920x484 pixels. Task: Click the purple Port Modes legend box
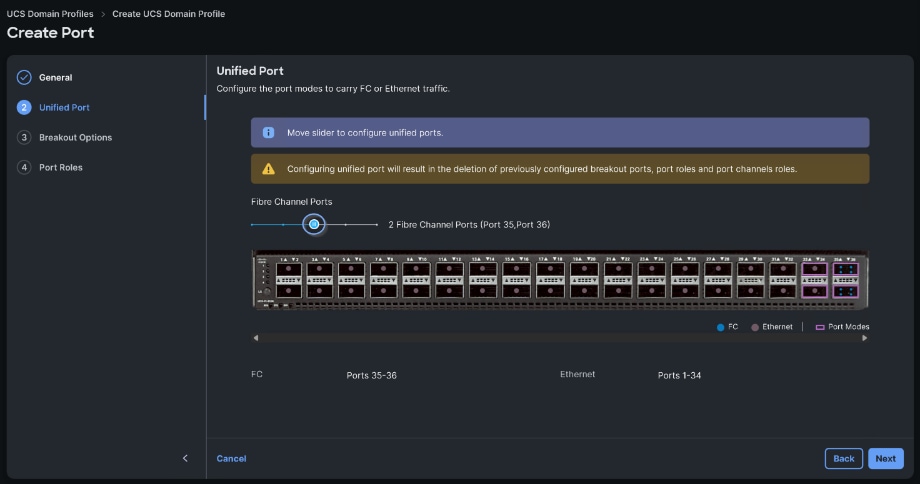pyautogui.click(x=820, y=327)
